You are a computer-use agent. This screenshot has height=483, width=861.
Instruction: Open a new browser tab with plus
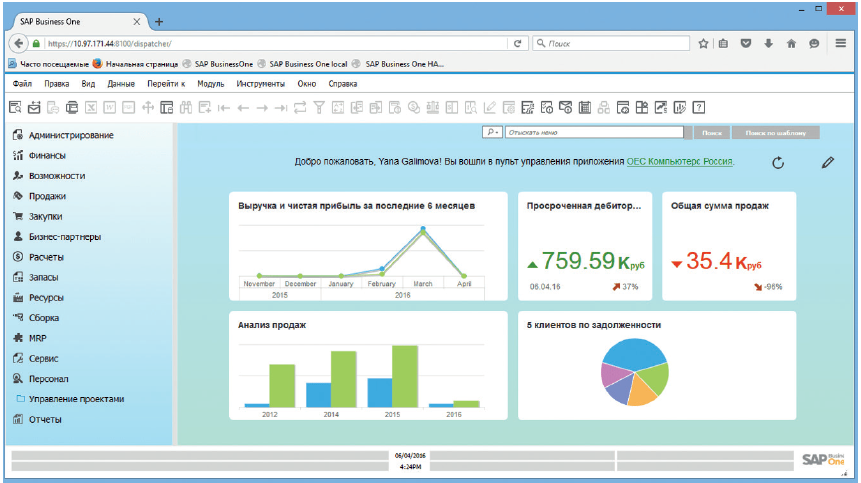[x=159, y=22]
